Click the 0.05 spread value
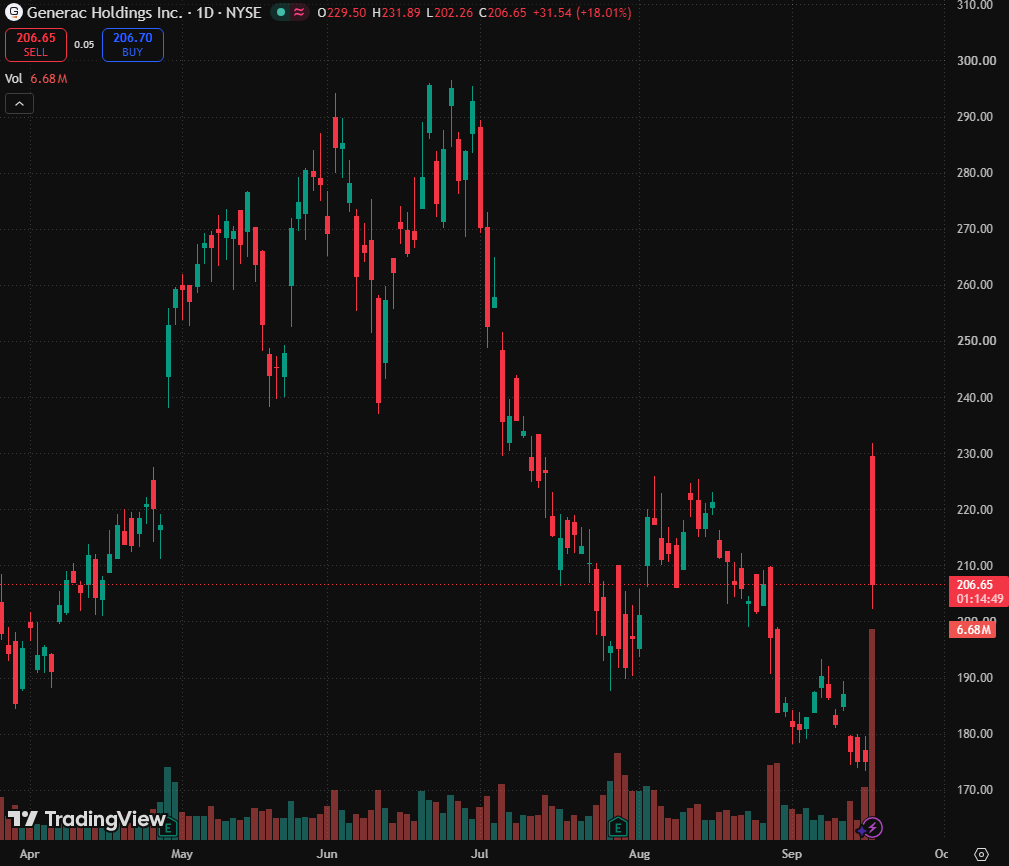 (84, 44)
